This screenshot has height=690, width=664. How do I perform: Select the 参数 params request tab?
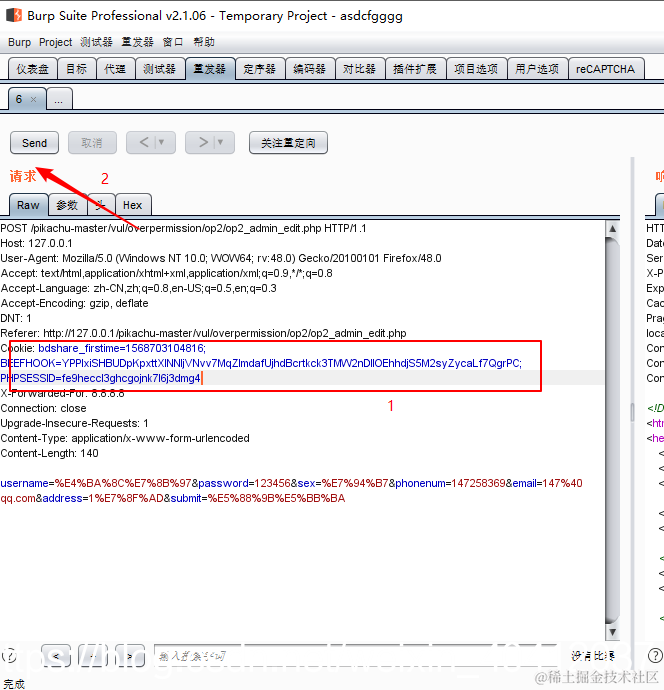pyautogui.click(x=67, y=205)
